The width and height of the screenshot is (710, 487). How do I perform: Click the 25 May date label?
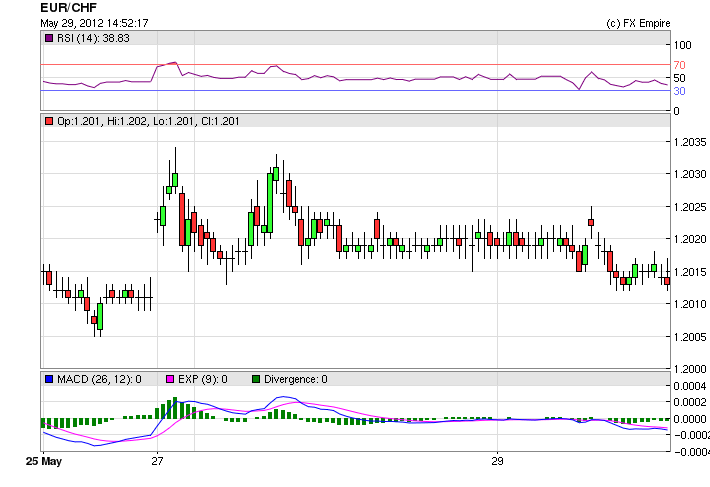click(x=44, y=462)
